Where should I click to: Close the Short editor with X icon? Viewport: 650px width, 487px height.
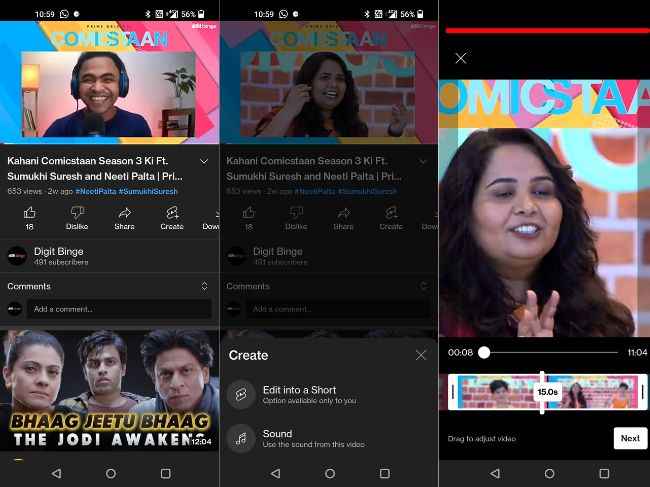tap(461, 58)
